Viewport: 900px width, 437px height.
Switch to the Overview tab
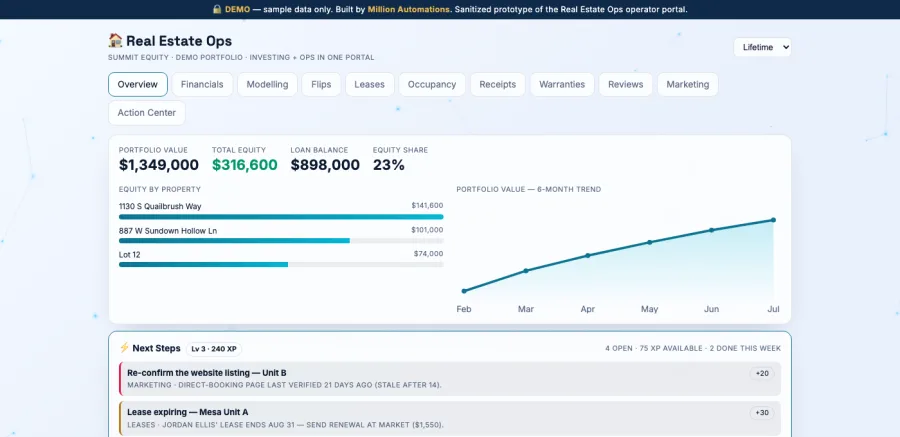[138, 84]
